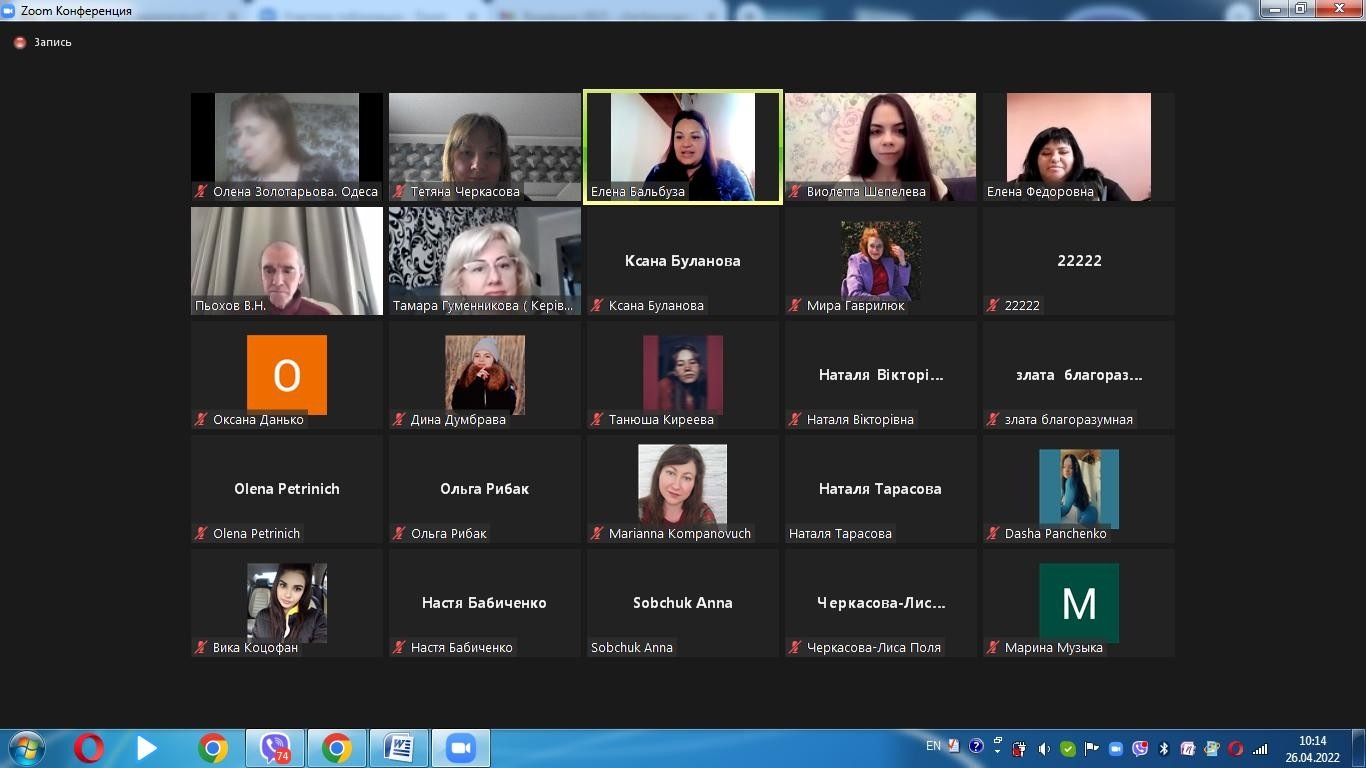The image size is (1366, 768).
Task: Click muted mic icon beside Виолетта Шепелева name
Action: (x=795, y=192)
